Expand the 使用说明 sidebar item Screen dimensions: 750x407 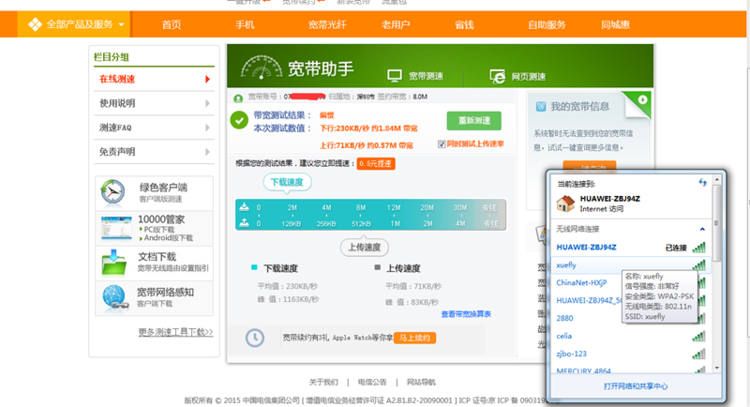pos(155,102)
